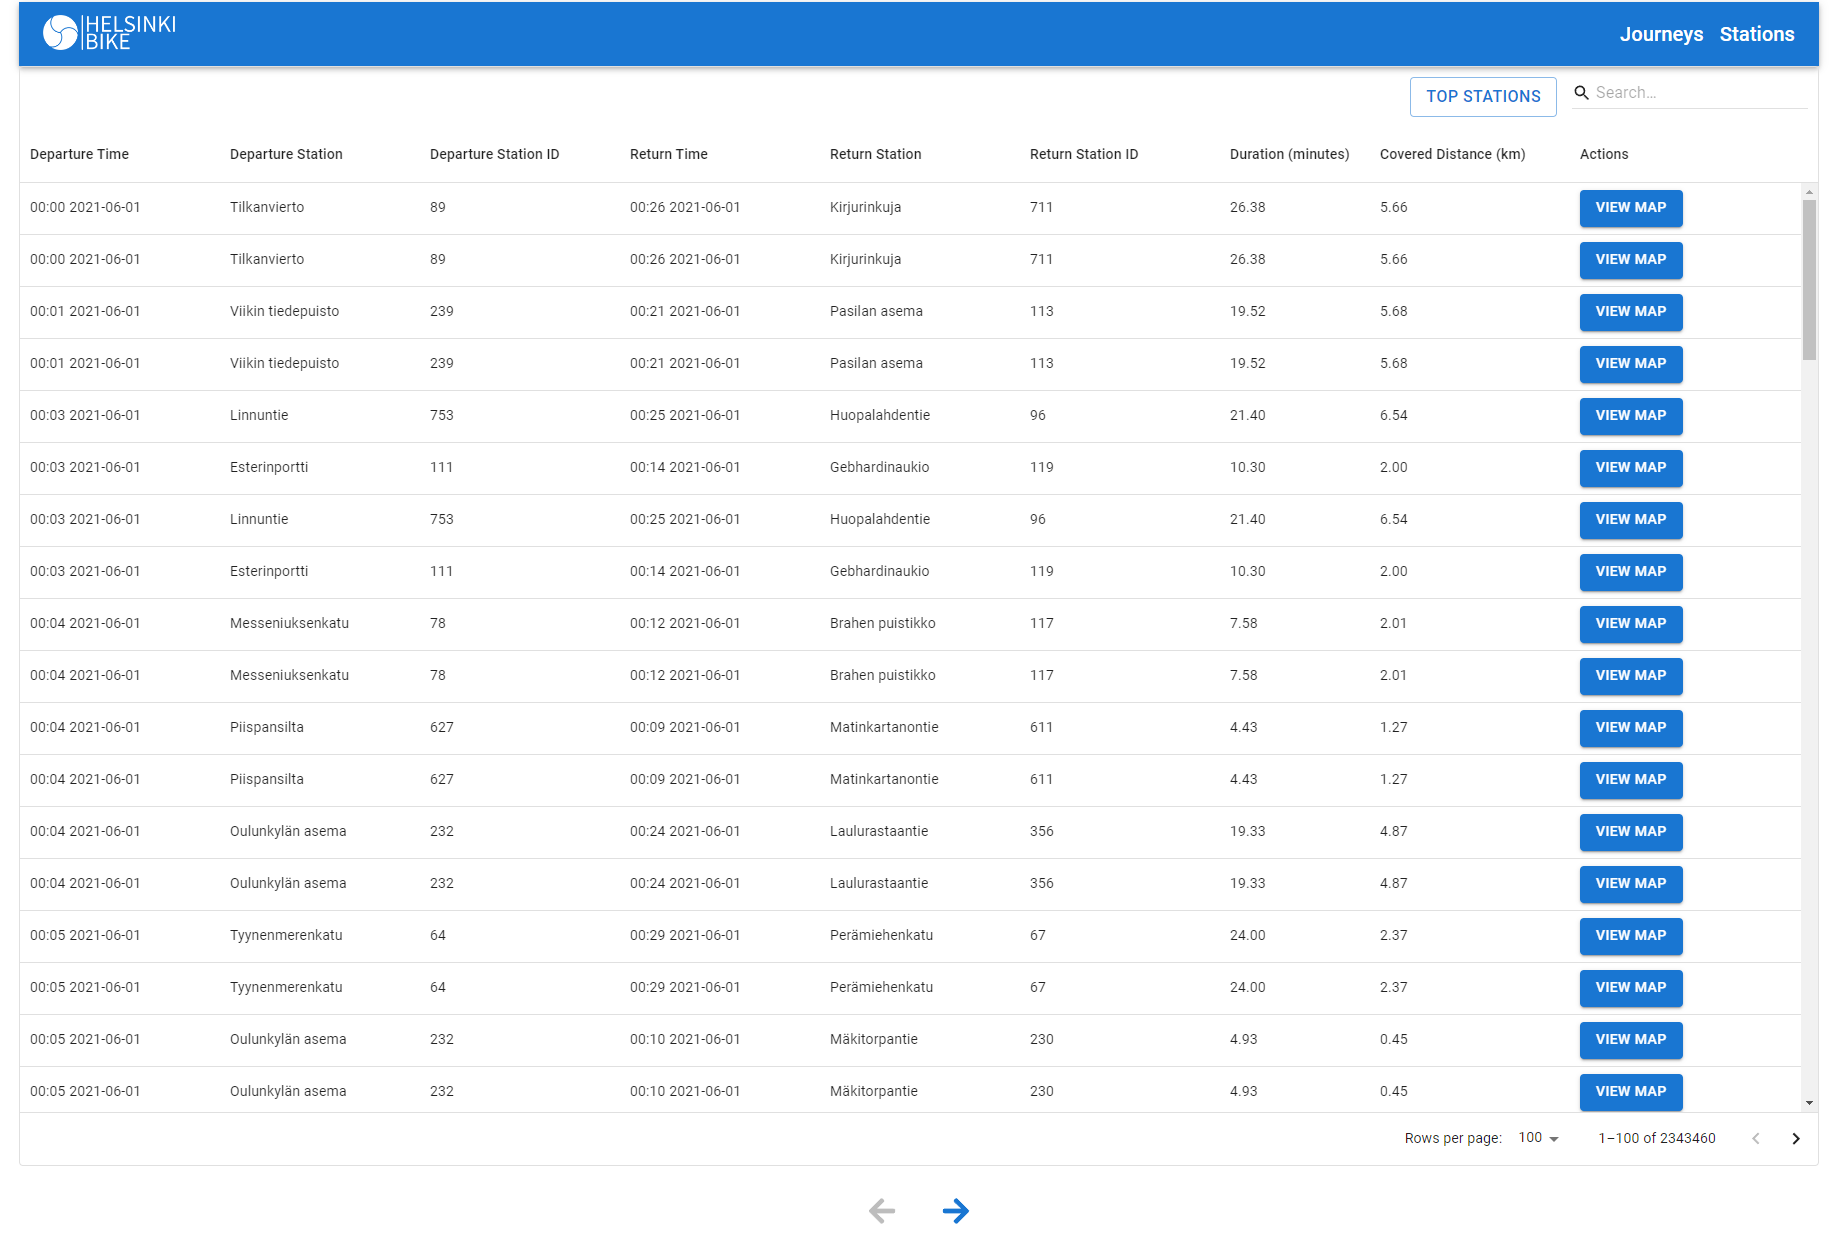View map for the Oulunkylän asema to Mäkitorpantie ride
The image size is (1840, 1258).
pos(1631,1040)
